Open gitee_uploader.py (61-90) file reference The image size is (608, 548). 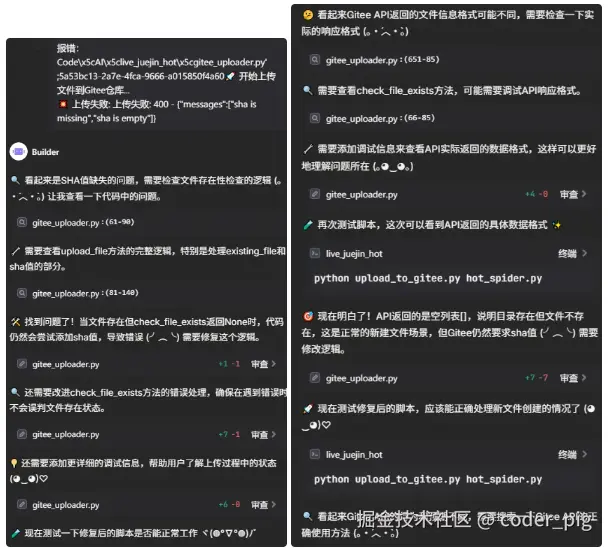pos(83,223)
